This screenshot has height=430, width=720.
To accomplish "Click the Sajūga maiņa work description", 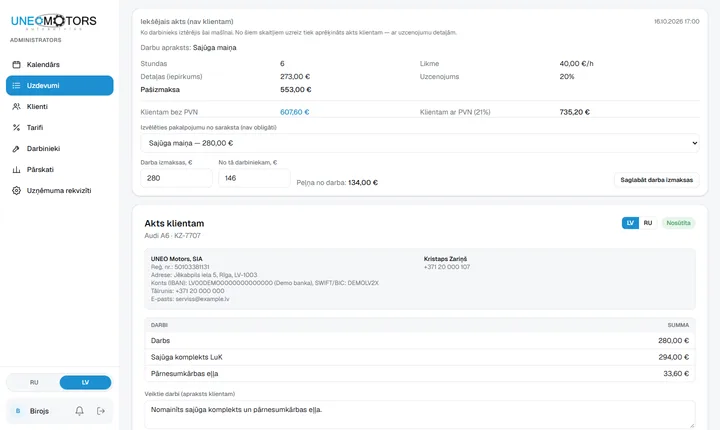I will [x=214, y=48].
